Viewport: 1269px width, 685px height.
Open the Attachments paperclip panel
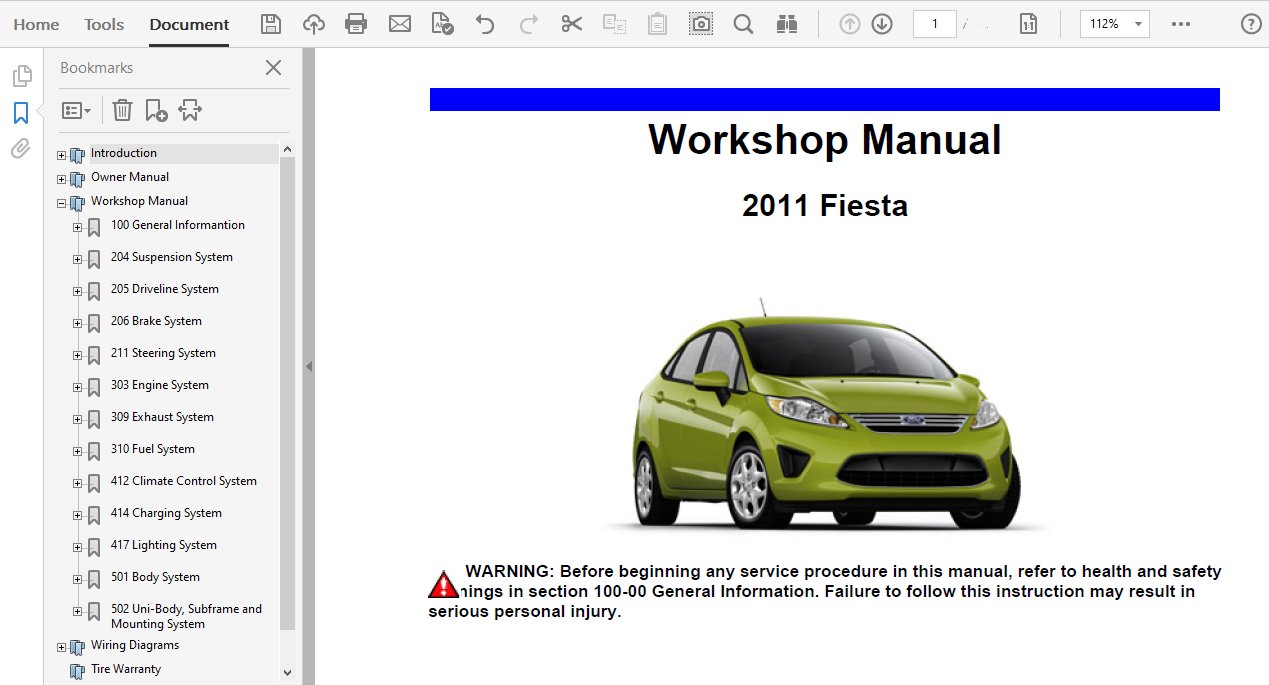coord(20,149)
